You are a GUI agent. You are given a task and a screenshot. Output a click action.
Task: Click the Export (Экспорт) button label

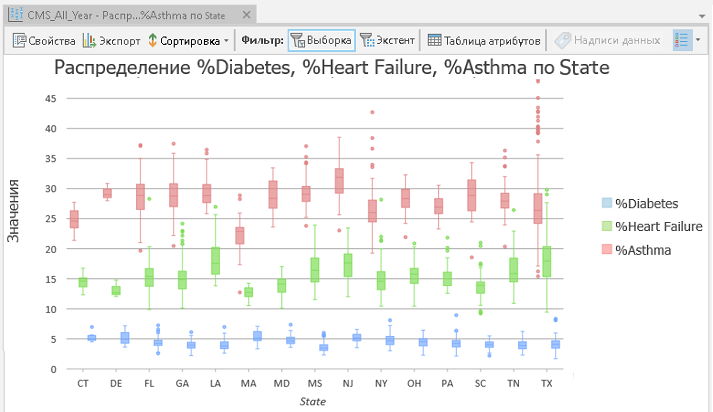120,41
